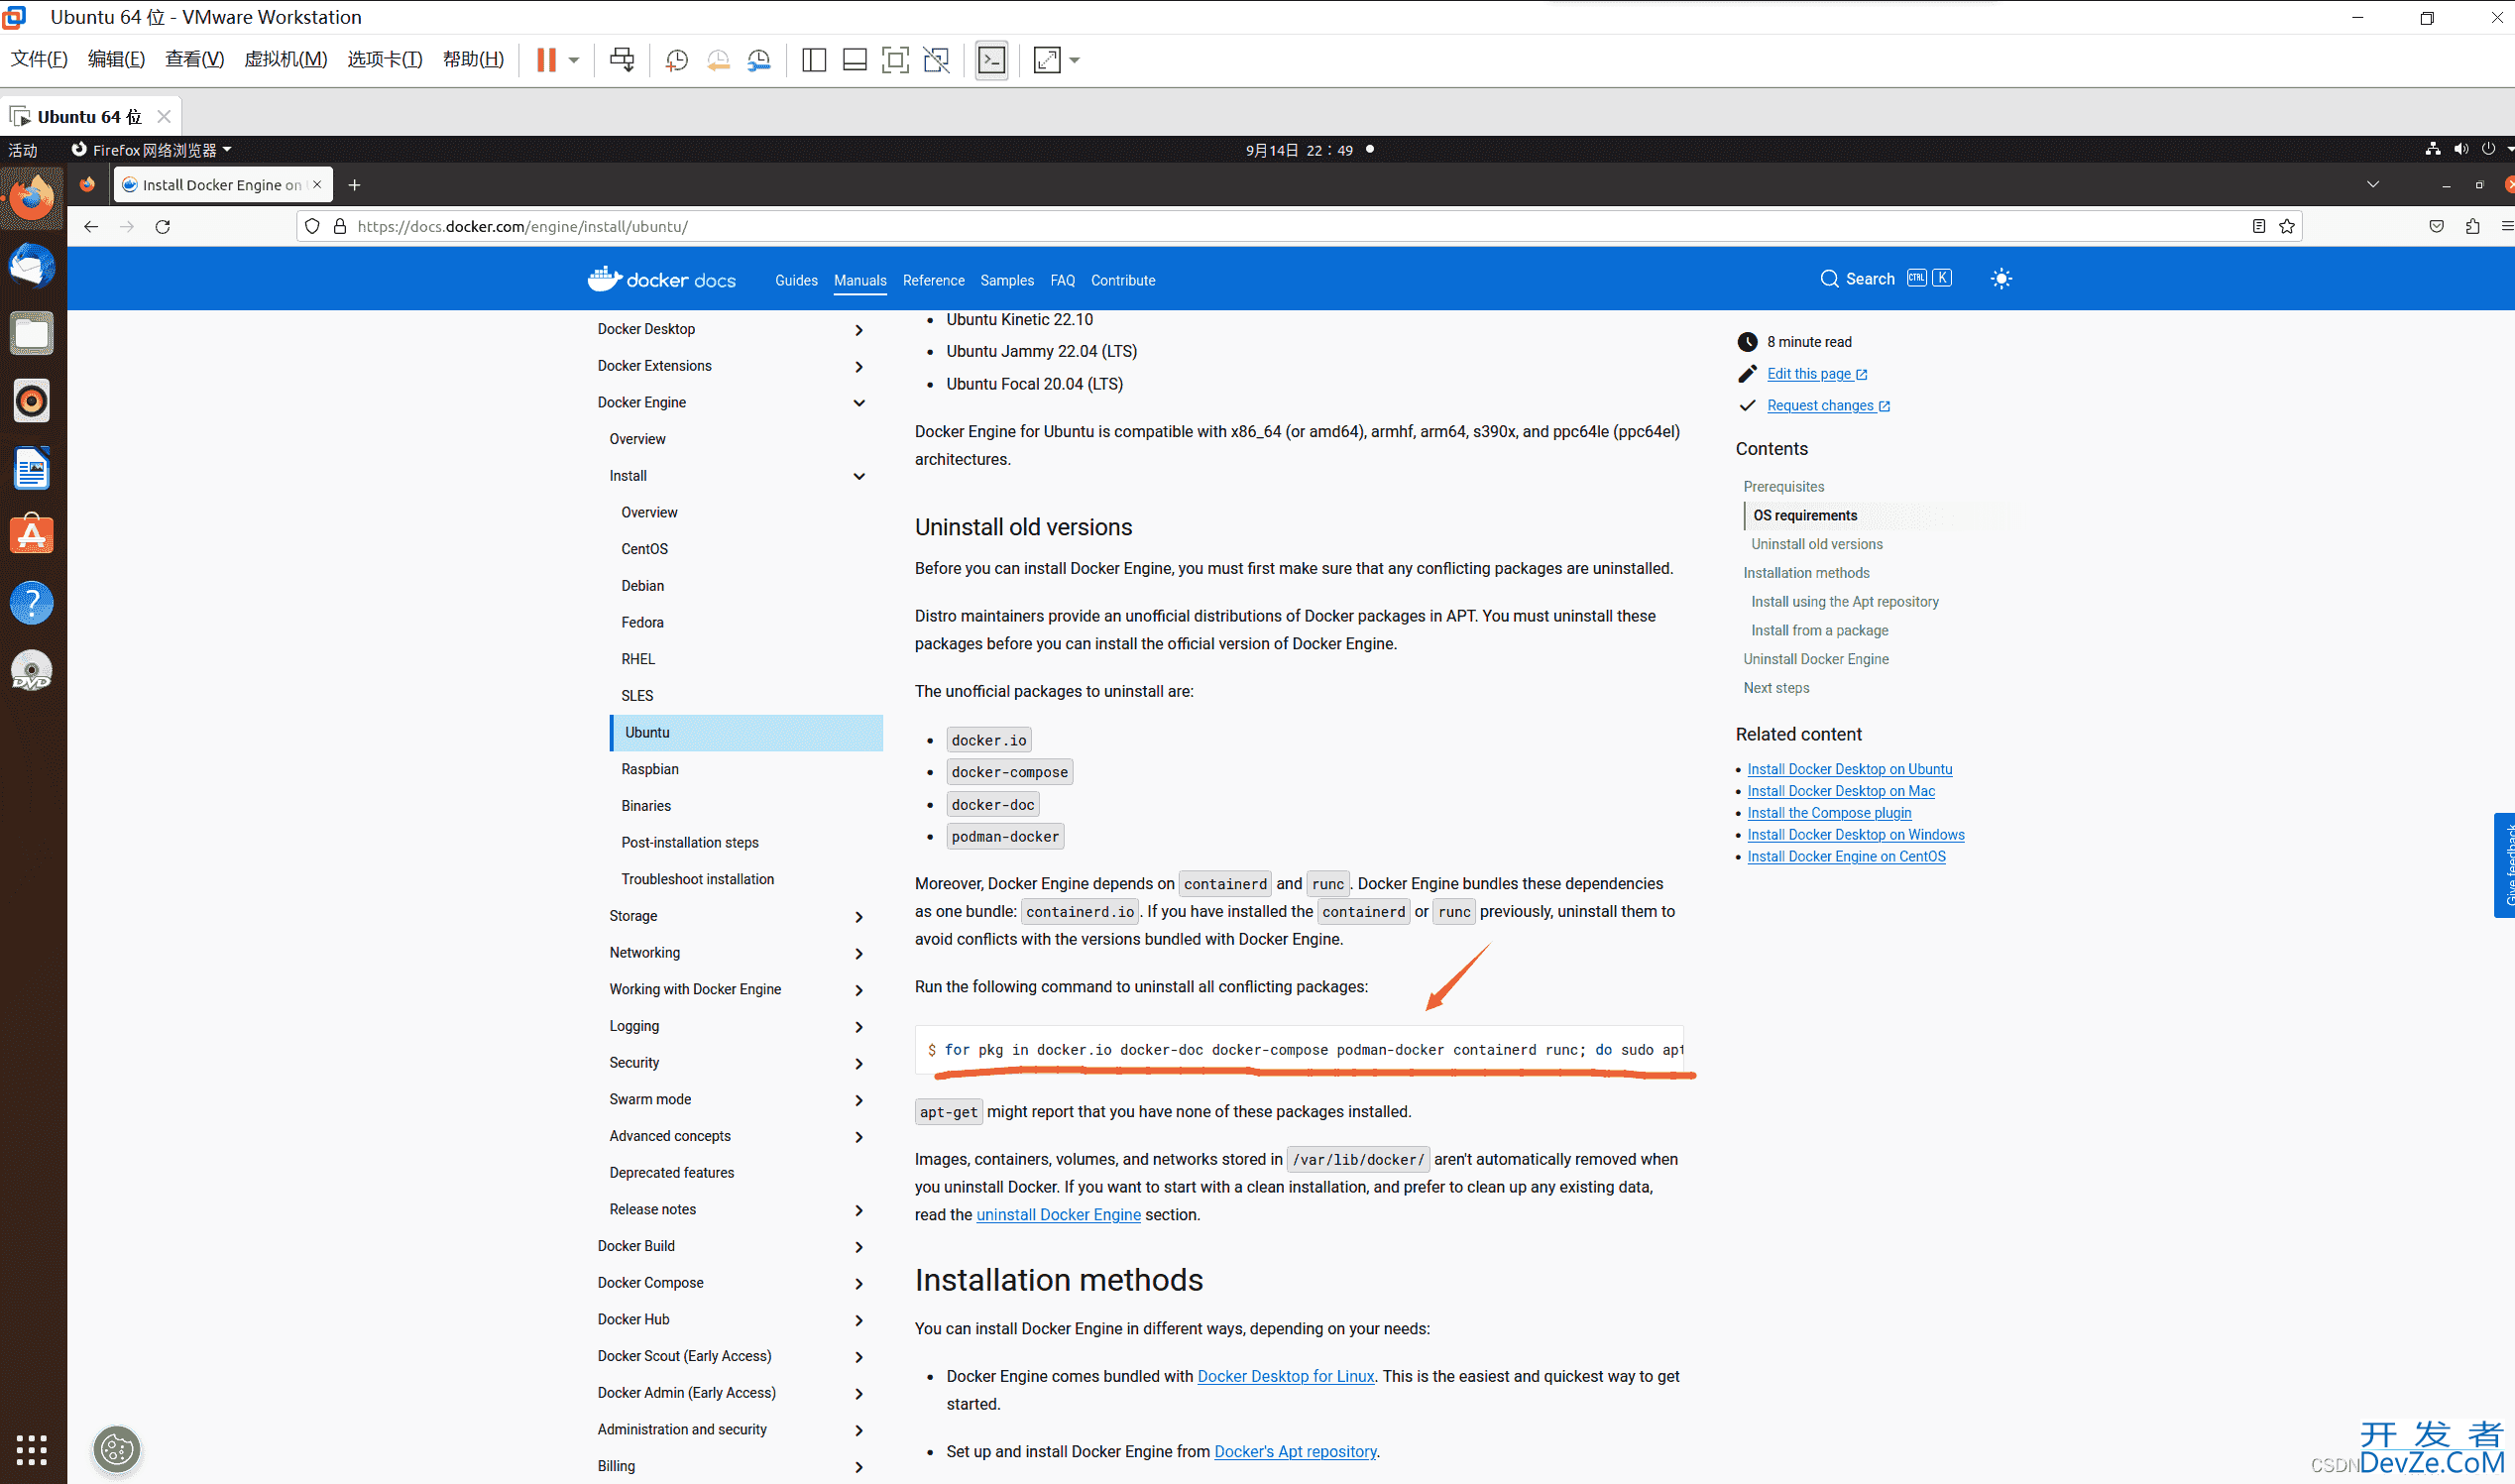This screenshot has height=1484, width=2515.
Task: Open the 文件(F) menu
Action: click(x=39, y=59)
